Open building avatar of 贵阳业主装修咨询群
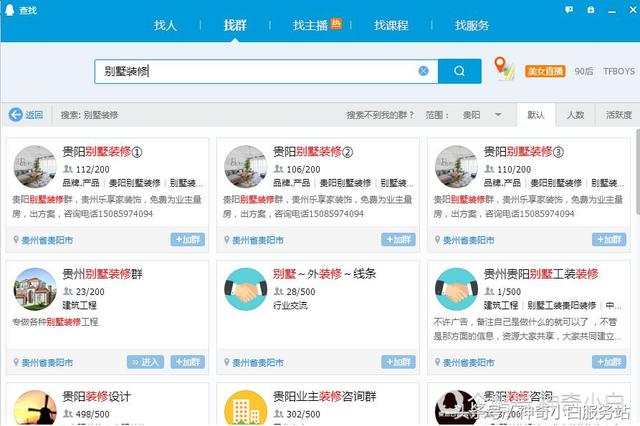640x426 pixels. (x=246, y=408)
